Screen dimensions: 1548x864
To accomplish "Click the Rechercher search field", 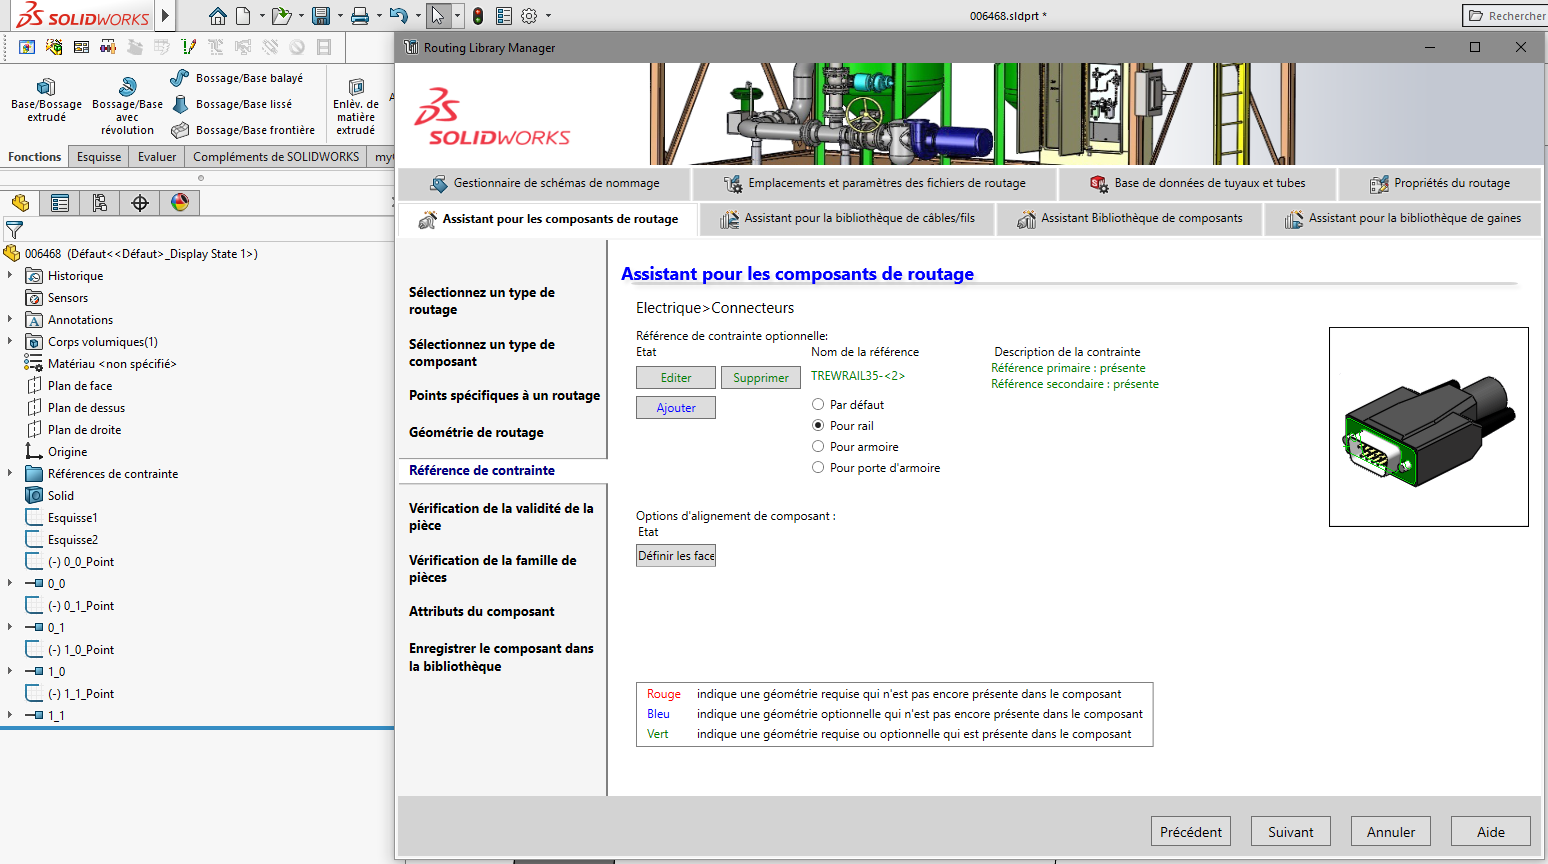I will (1504, 16).
